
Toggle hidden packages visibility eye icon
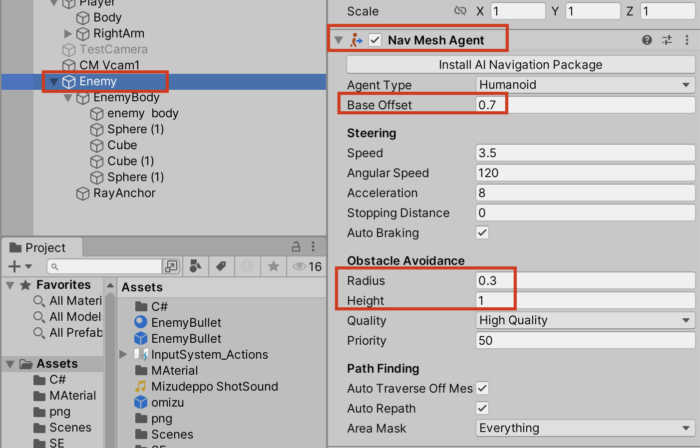298,267
